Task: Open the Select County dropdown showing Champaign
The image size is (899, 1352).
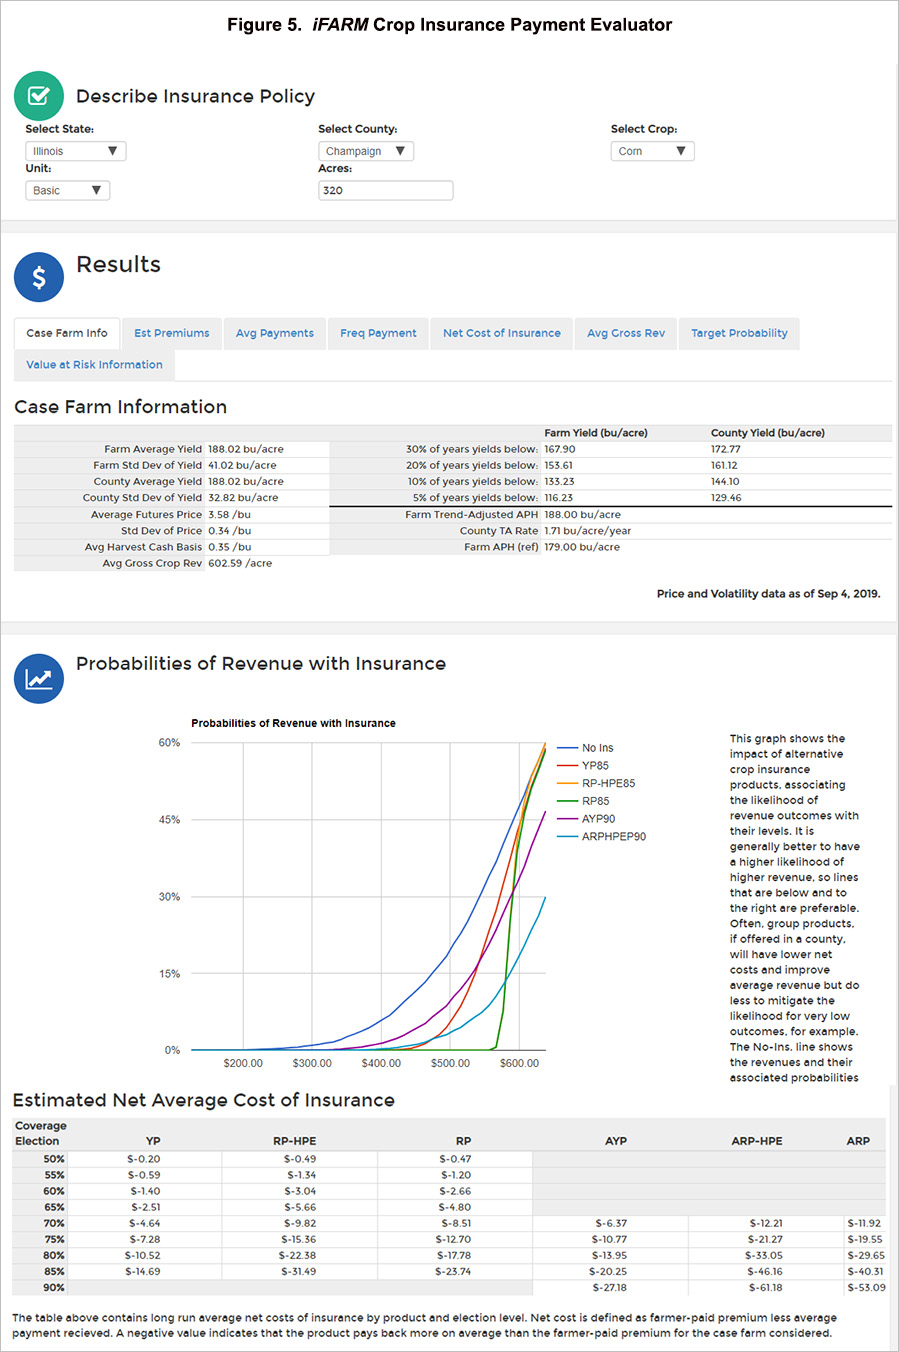Action: [366, 151]
